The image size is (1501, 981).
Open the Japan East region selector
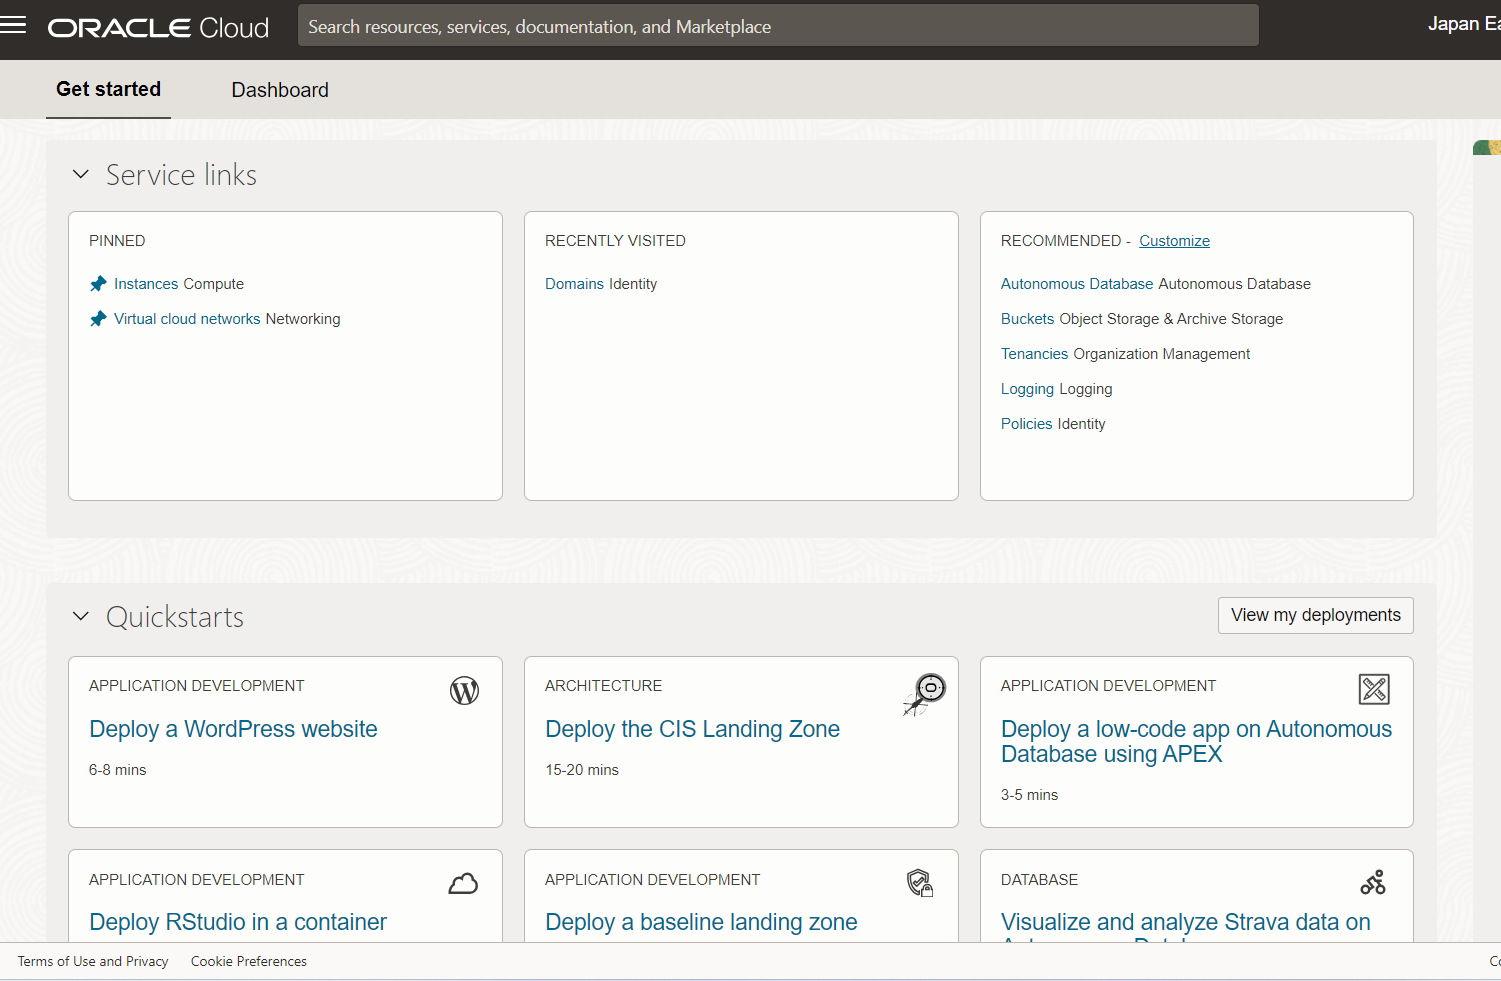pos(1464,24)
